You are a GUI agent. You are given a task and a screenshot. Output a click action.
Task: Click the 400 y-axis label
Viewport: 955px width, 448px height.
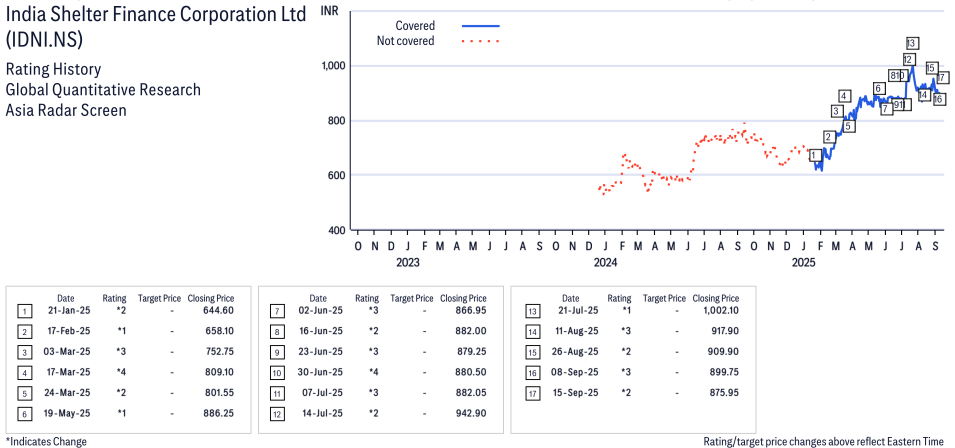tap(339, 230)
